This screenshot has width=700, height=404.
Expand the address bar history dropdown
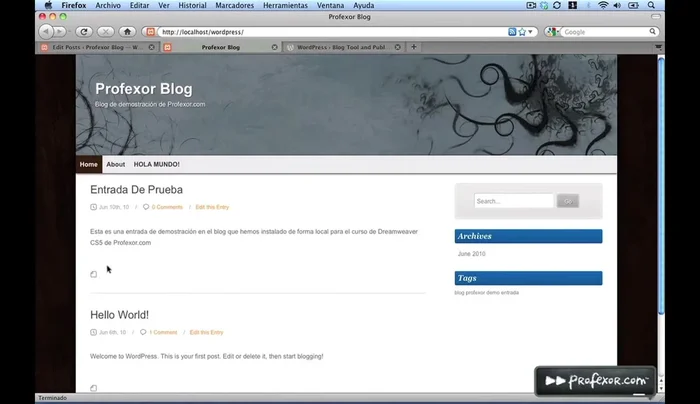point(532,32)
